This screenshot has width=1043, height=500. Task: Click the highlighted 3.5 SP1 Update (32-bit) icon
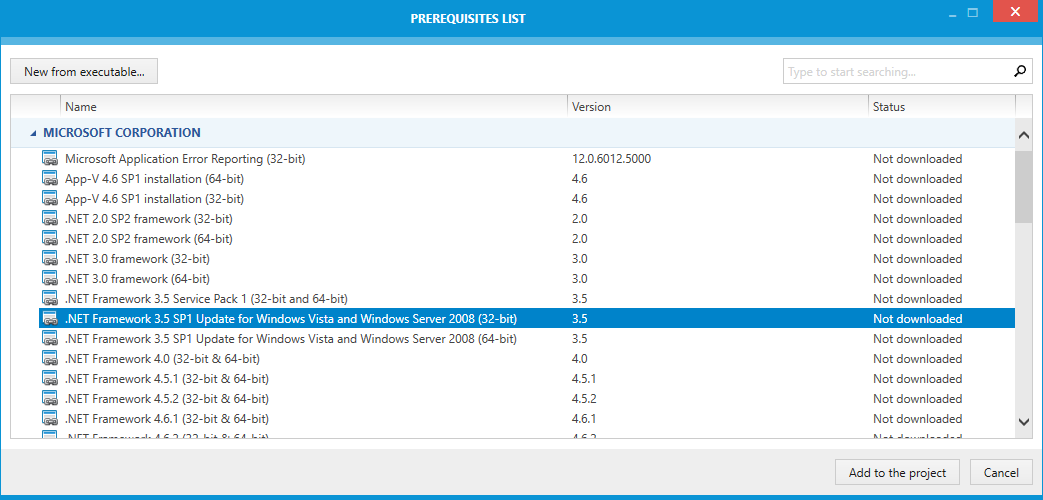click(50, 318)
